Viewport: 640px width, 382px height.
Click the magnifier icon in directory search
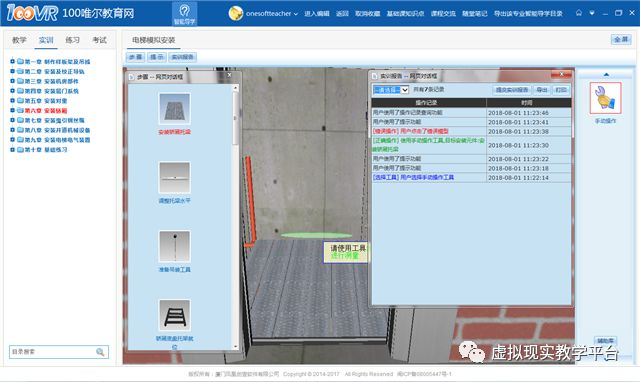[100, 352]
